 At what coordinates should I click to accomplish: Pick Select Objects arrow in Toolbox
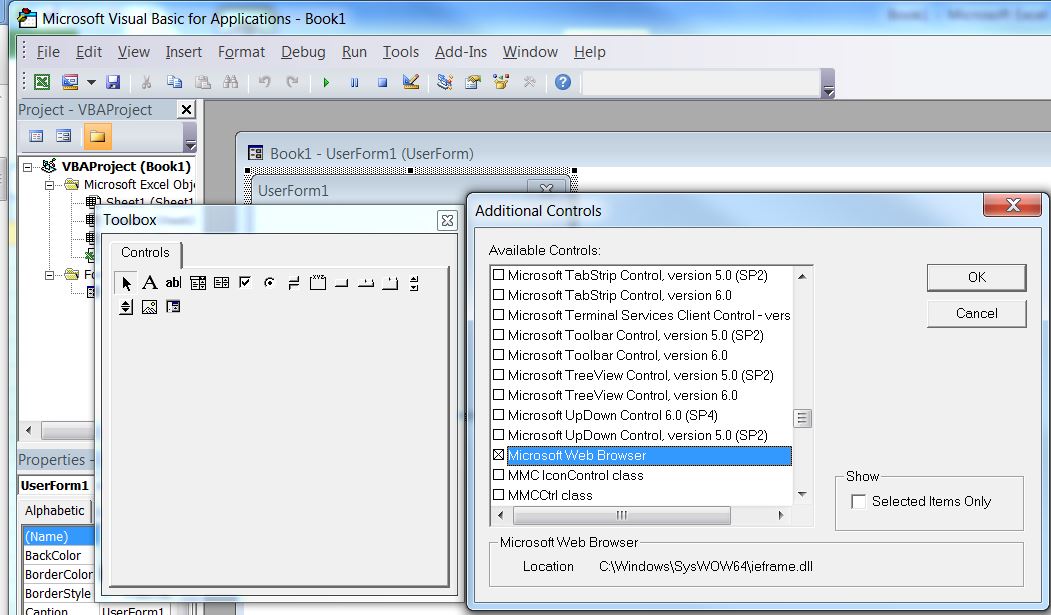(126, 283)
